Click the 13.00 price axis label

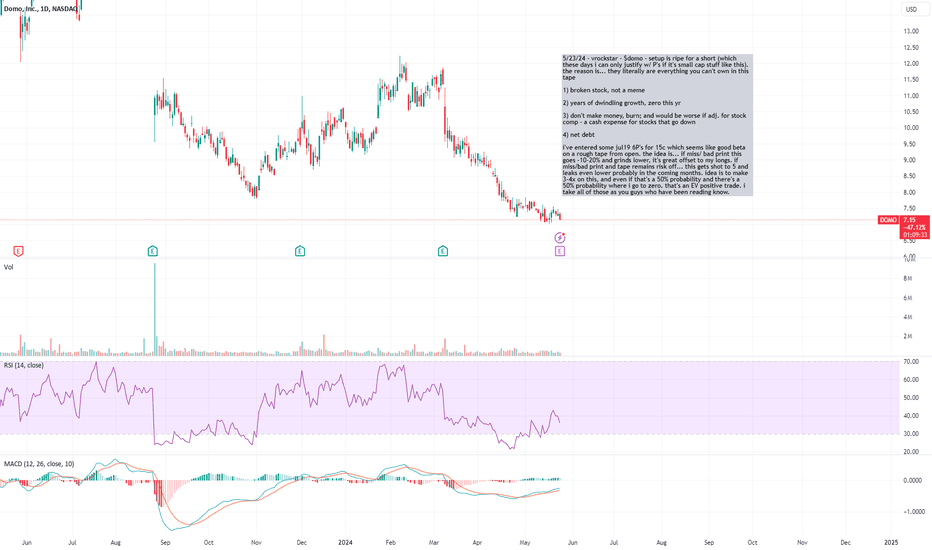[x=911, y=31]
